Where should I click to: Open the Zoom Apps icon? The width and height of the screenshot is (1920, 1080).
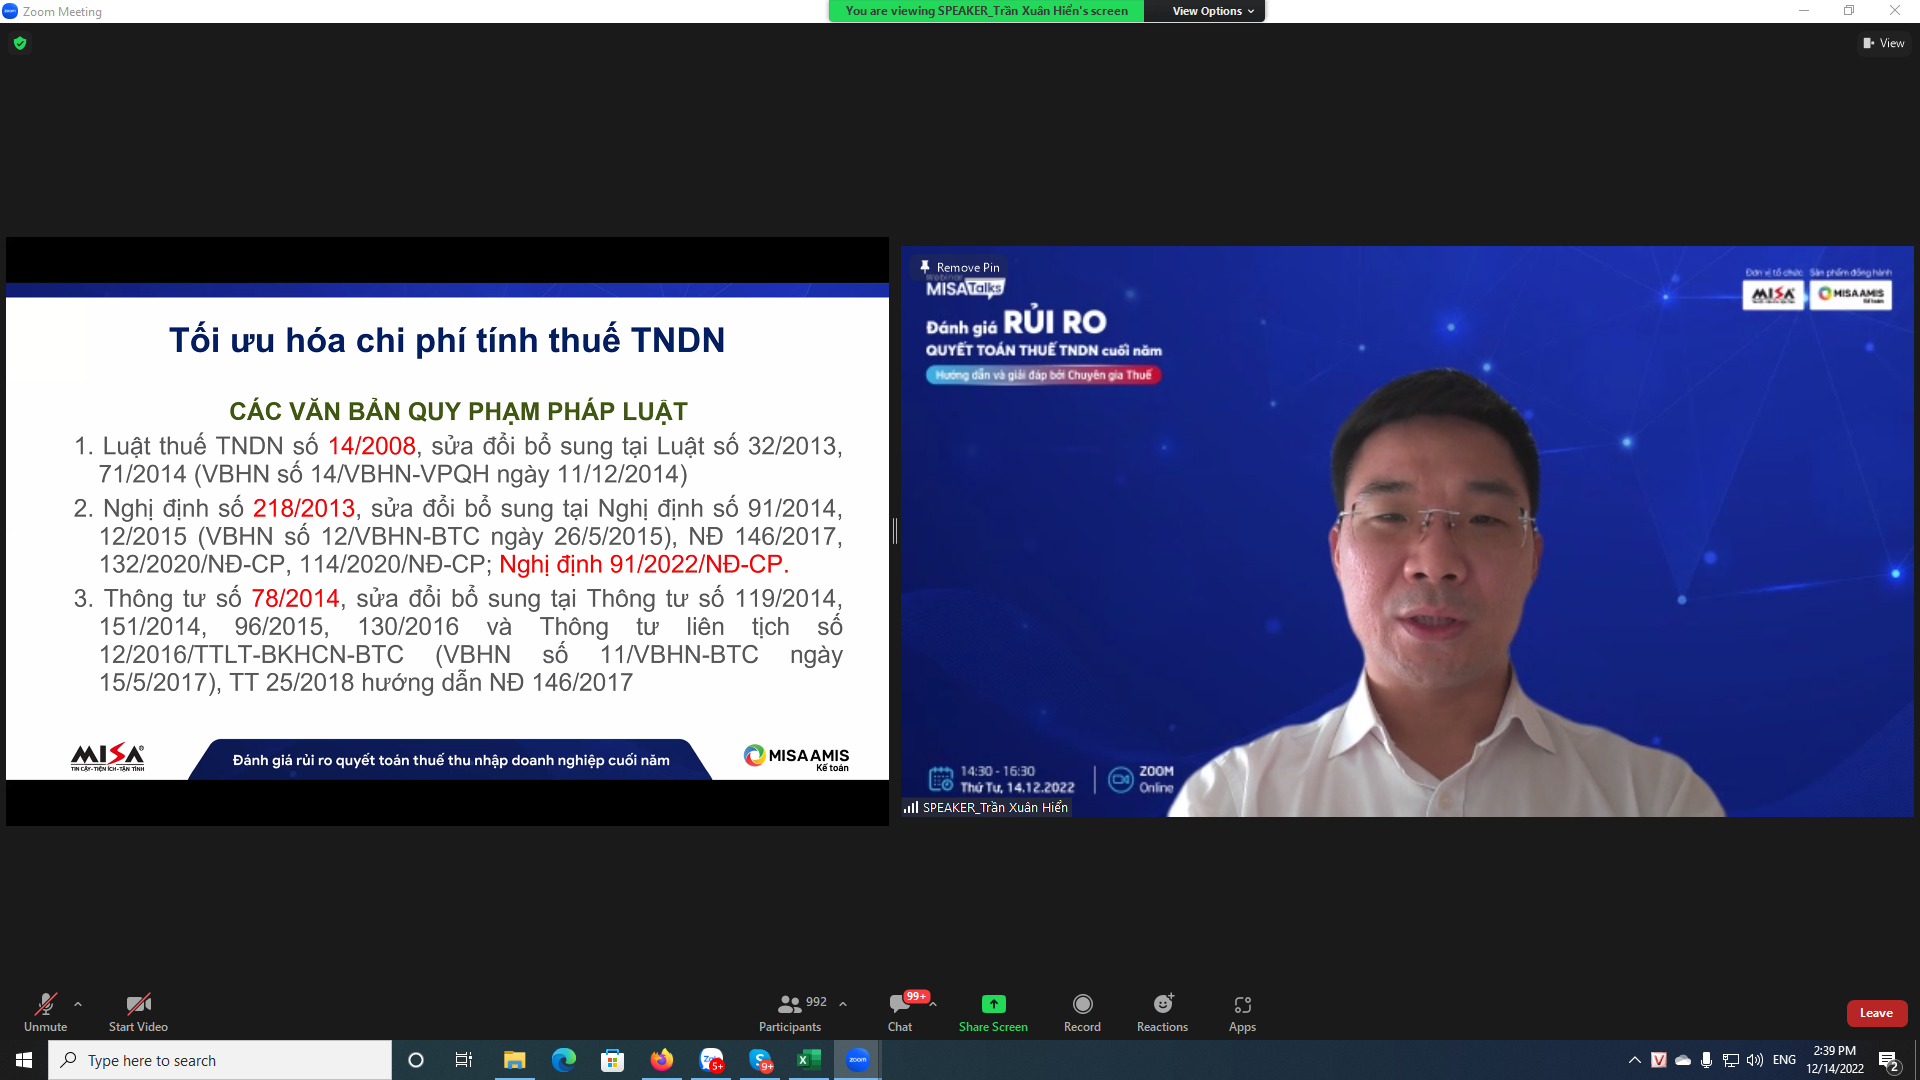1242,1005
